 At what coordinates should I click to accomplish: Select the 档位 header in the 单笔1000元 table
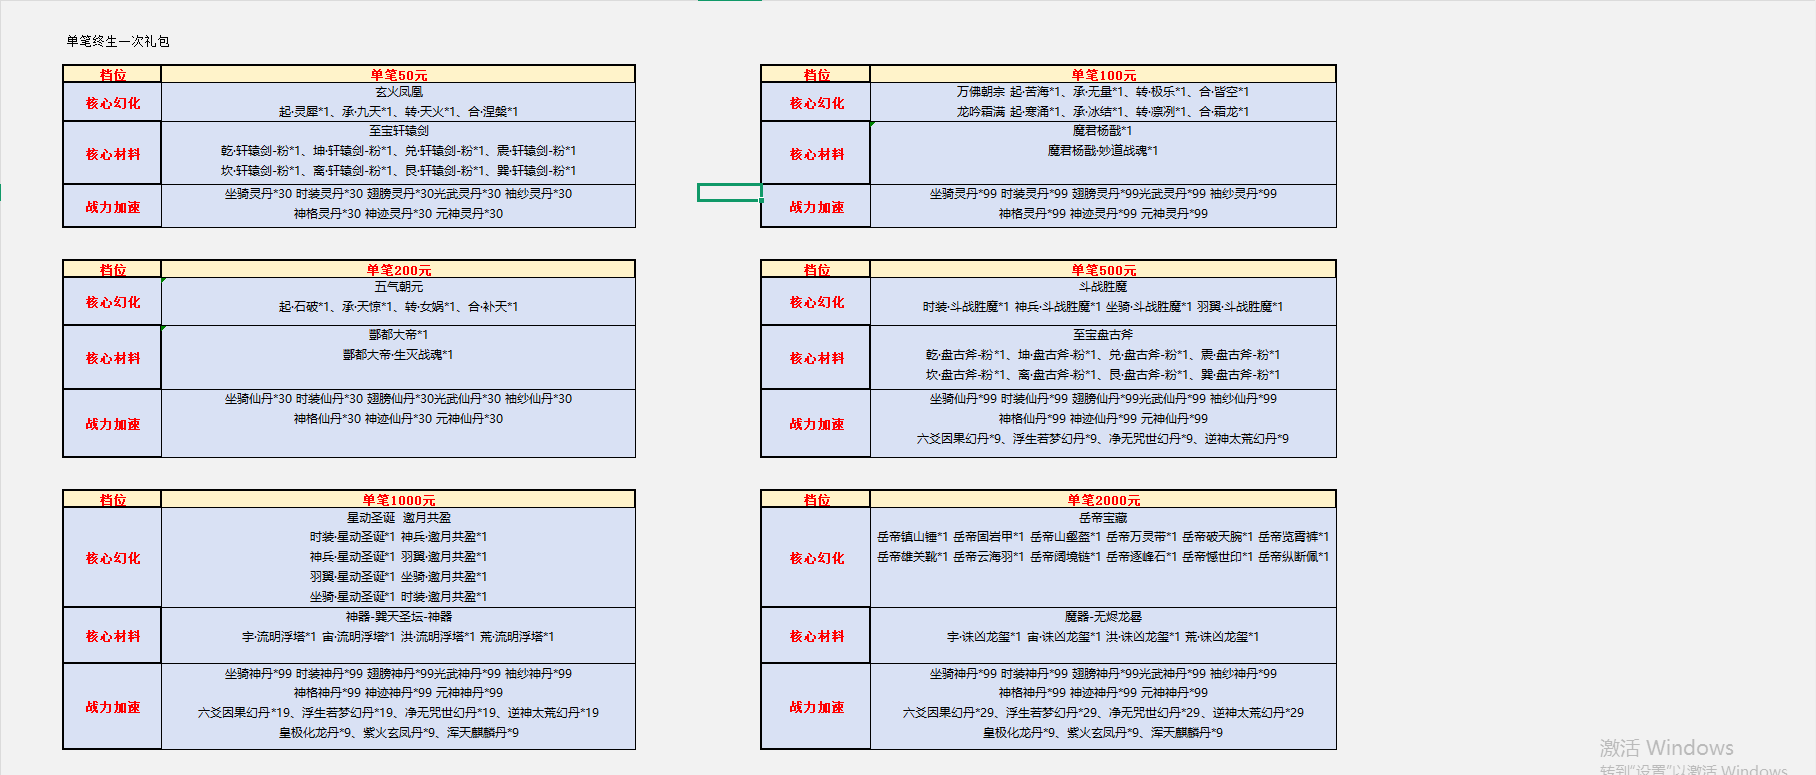(112, 500)
